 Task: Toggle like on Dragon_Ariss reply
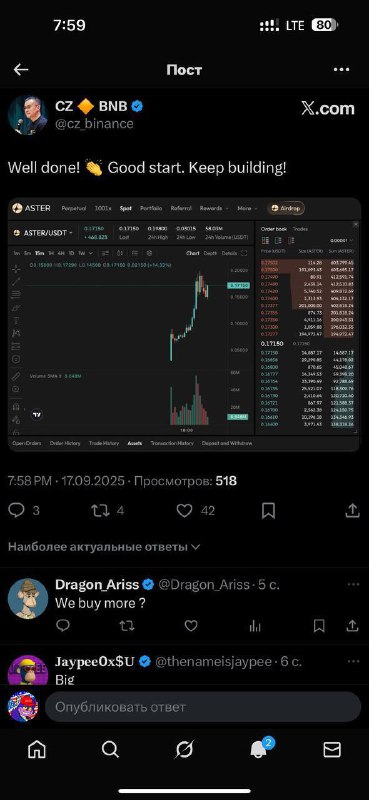point(191,626)
